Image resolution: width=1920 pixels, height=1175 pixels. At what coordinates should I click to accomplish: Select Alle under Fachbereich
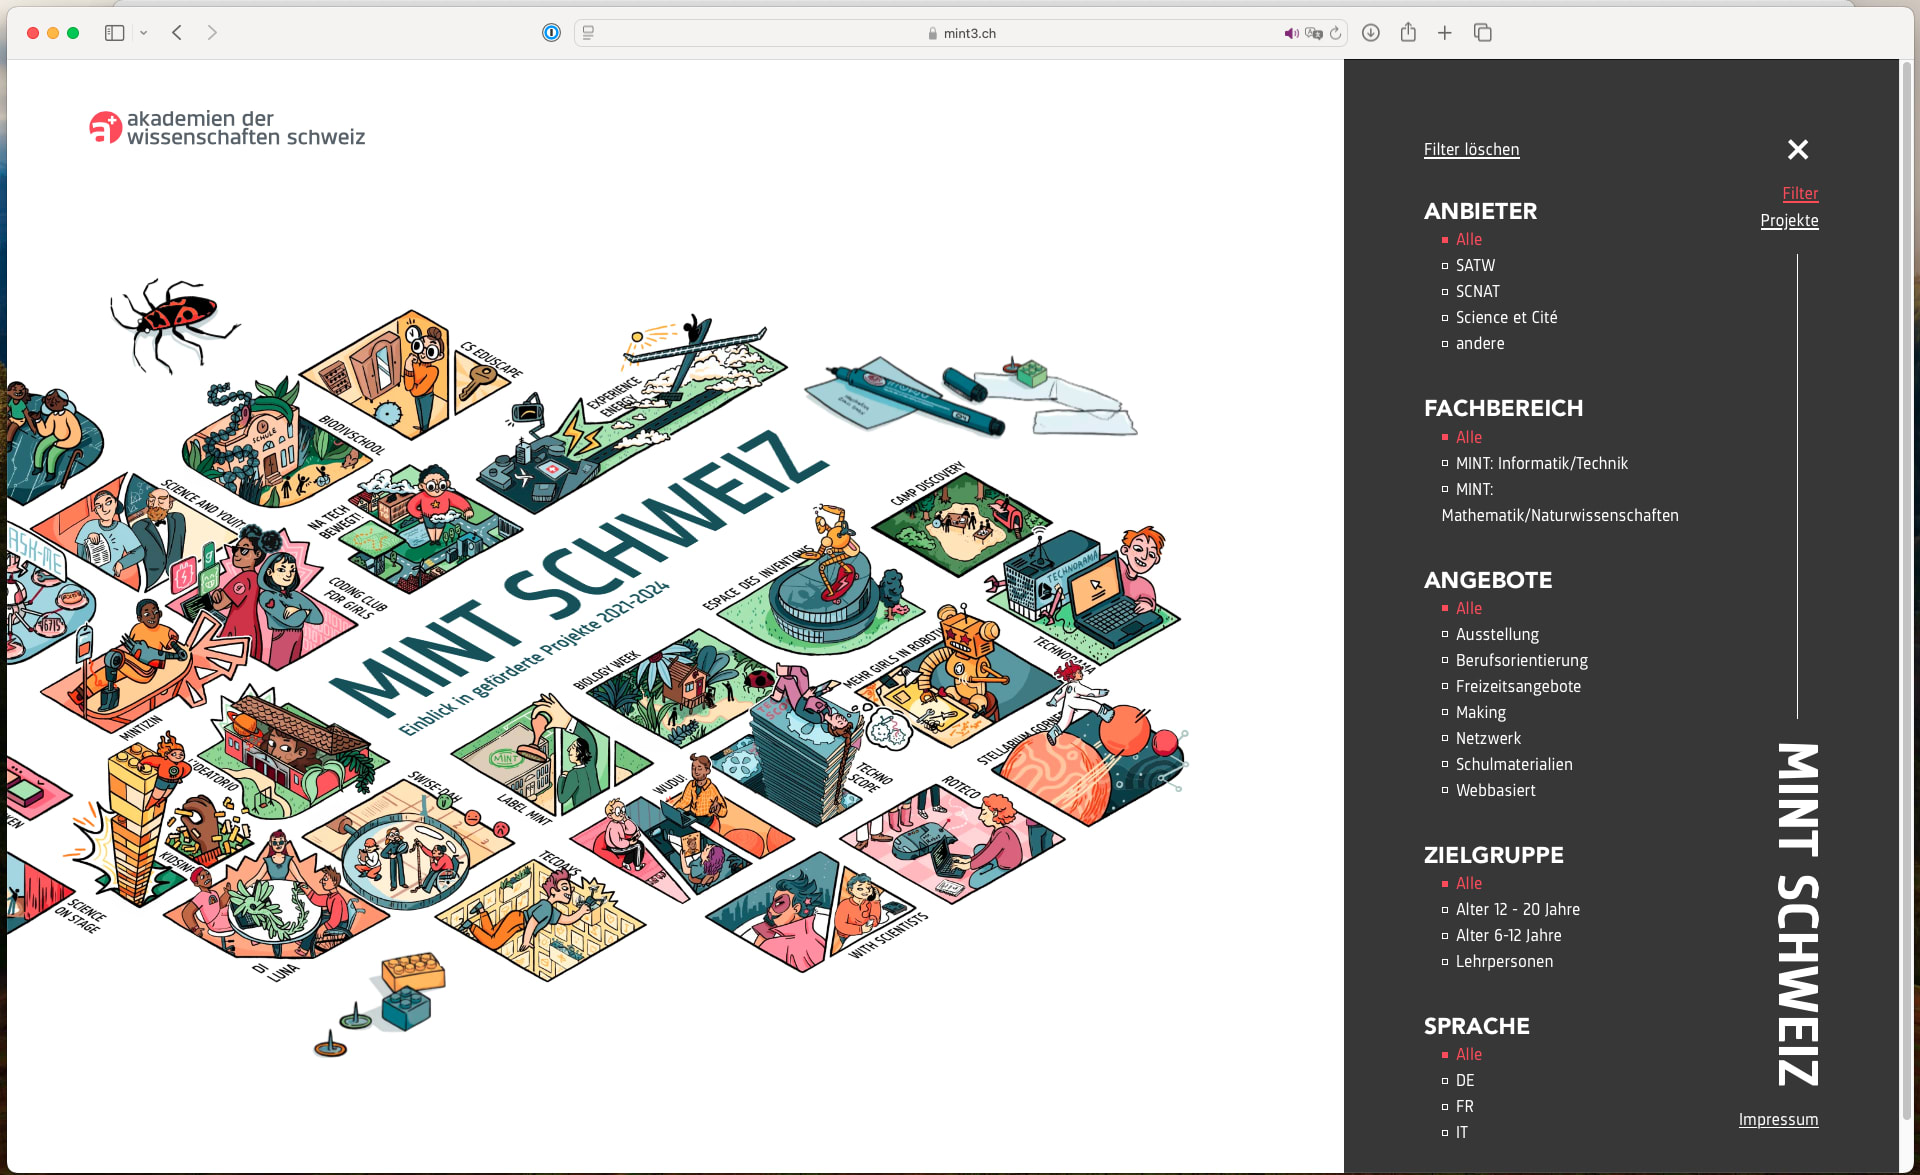[x=1468, y=437]
